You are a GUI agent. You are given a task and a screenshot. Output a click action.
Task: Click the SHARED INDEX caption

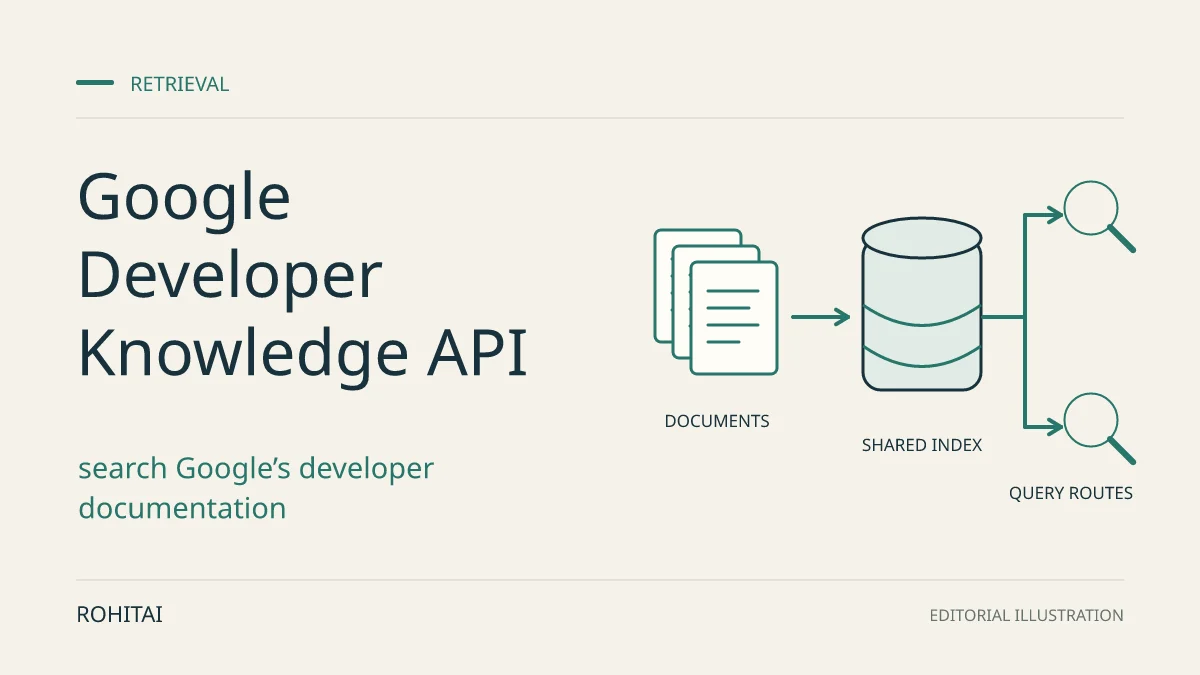click(x=922, y=445)
